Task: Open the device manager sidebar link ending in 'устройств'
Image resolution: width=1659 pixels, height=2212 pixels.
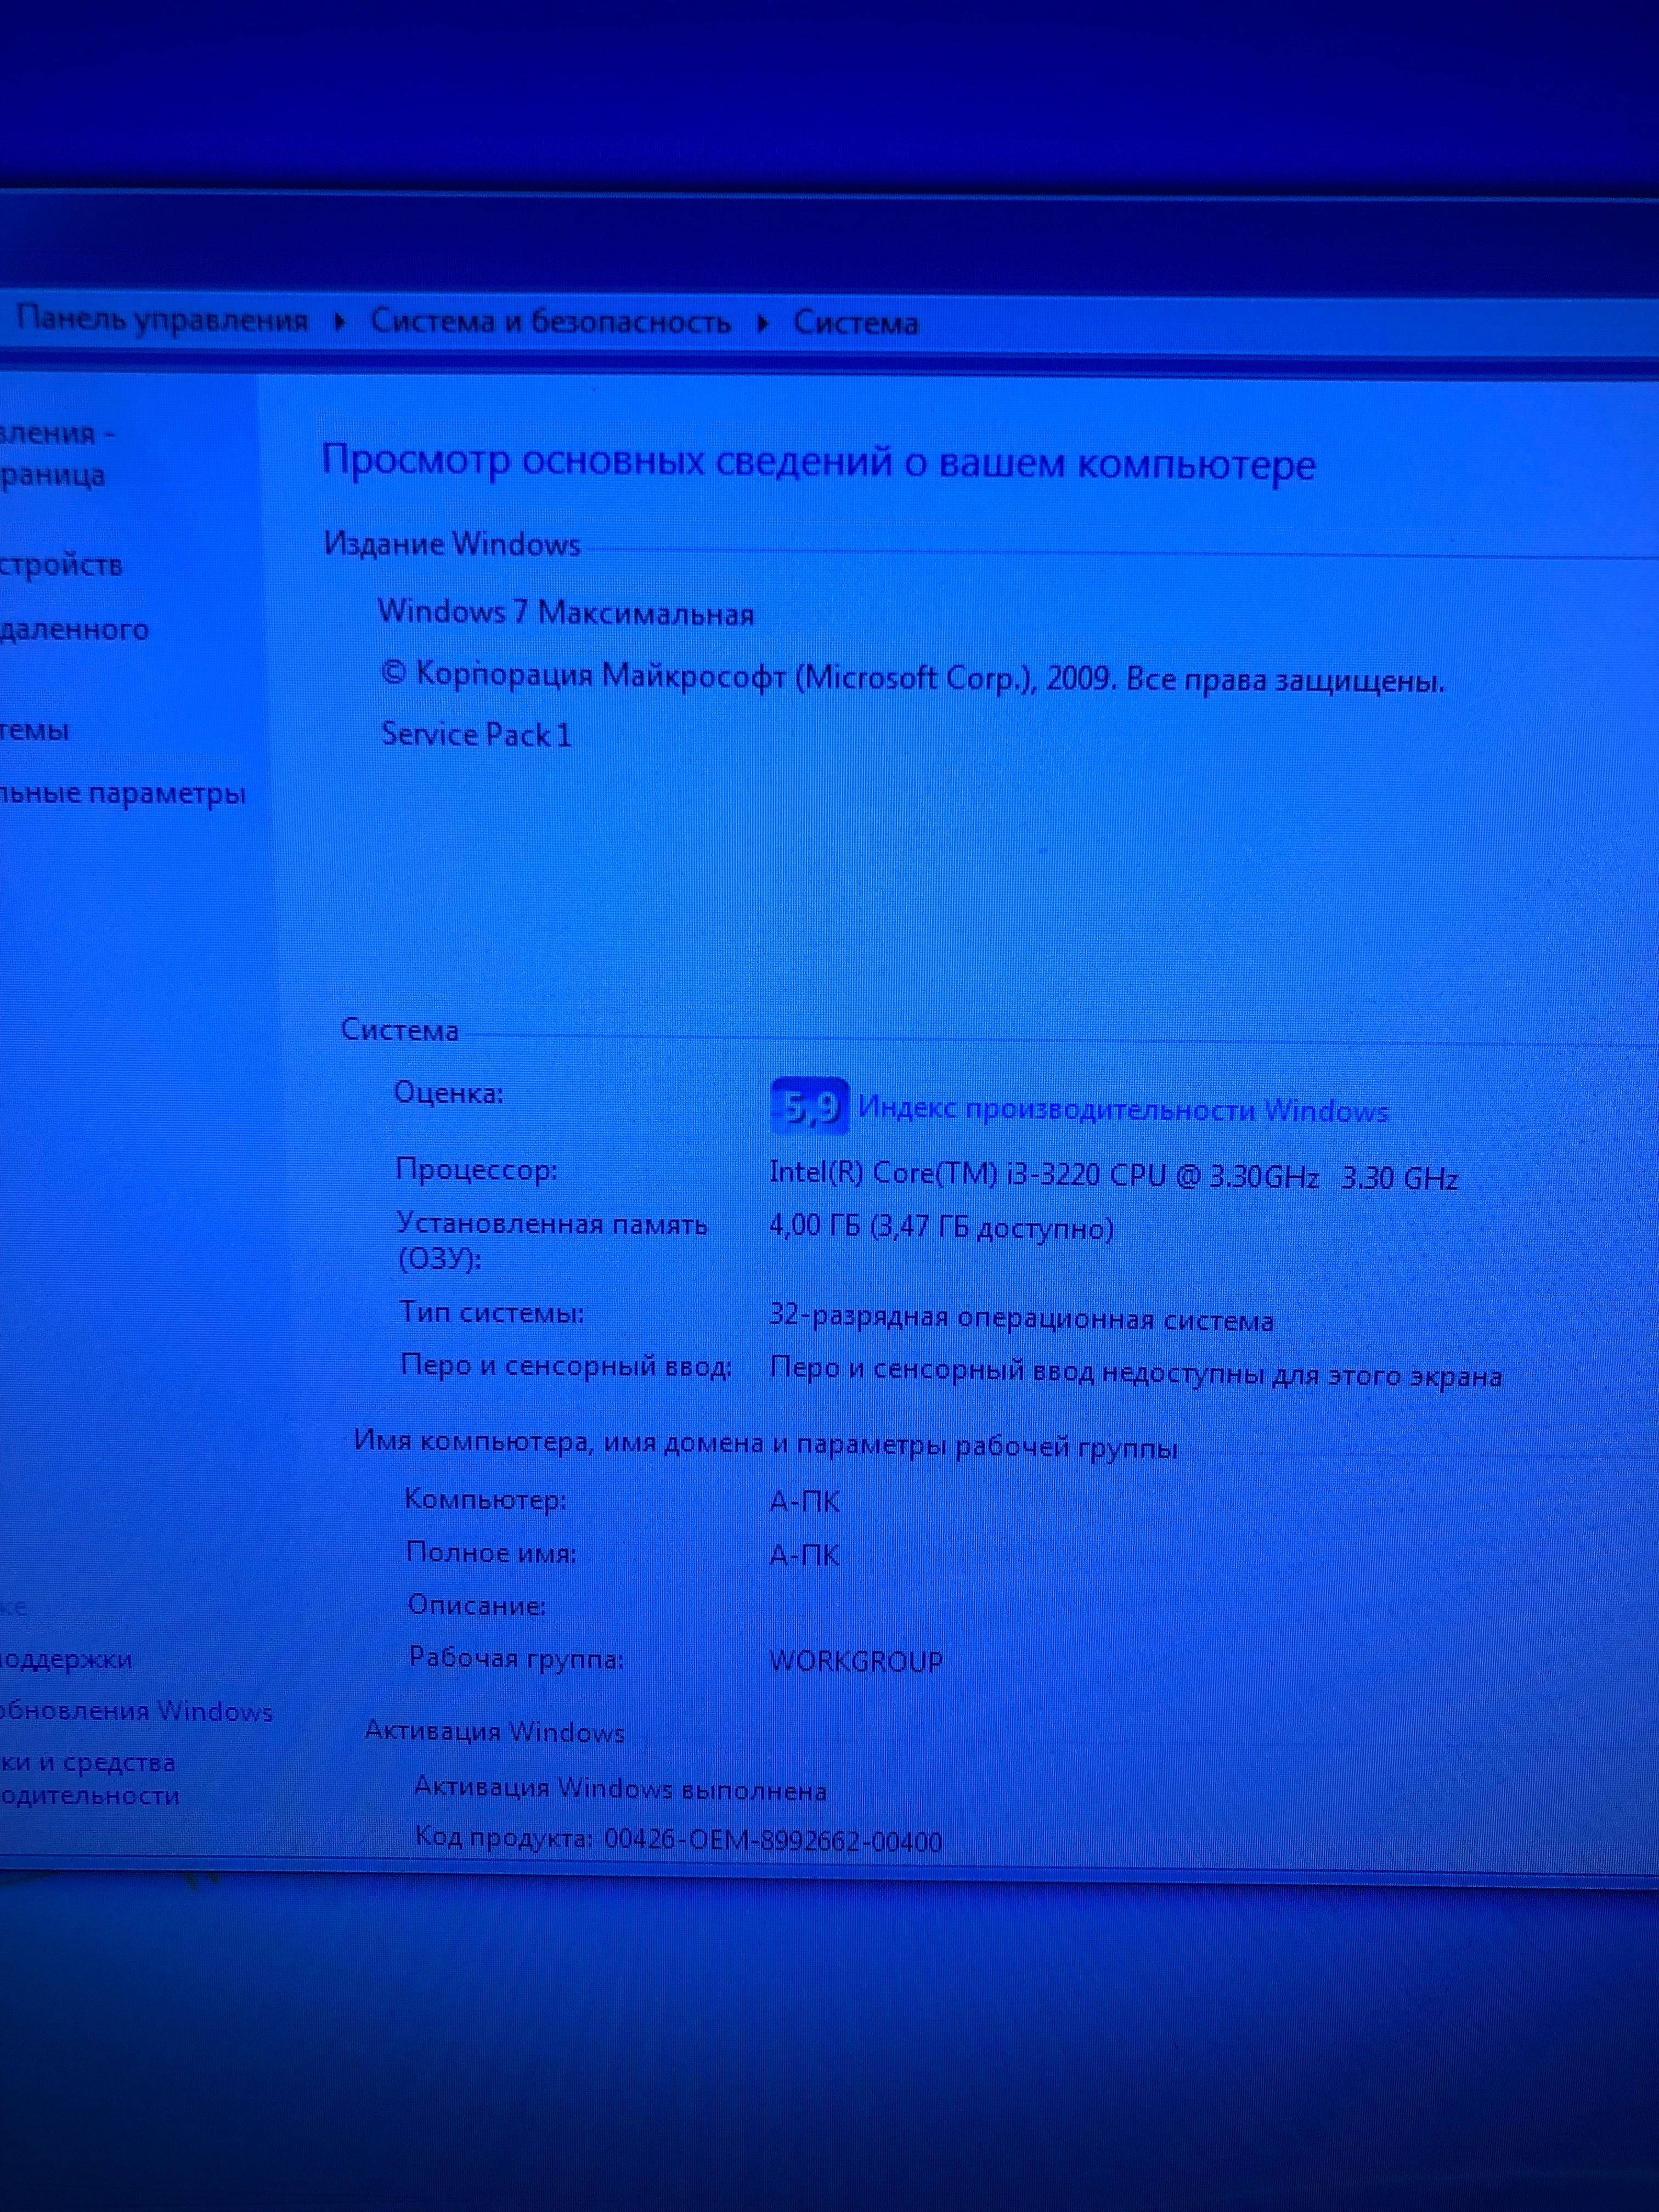Action: (x=61, y=565)
